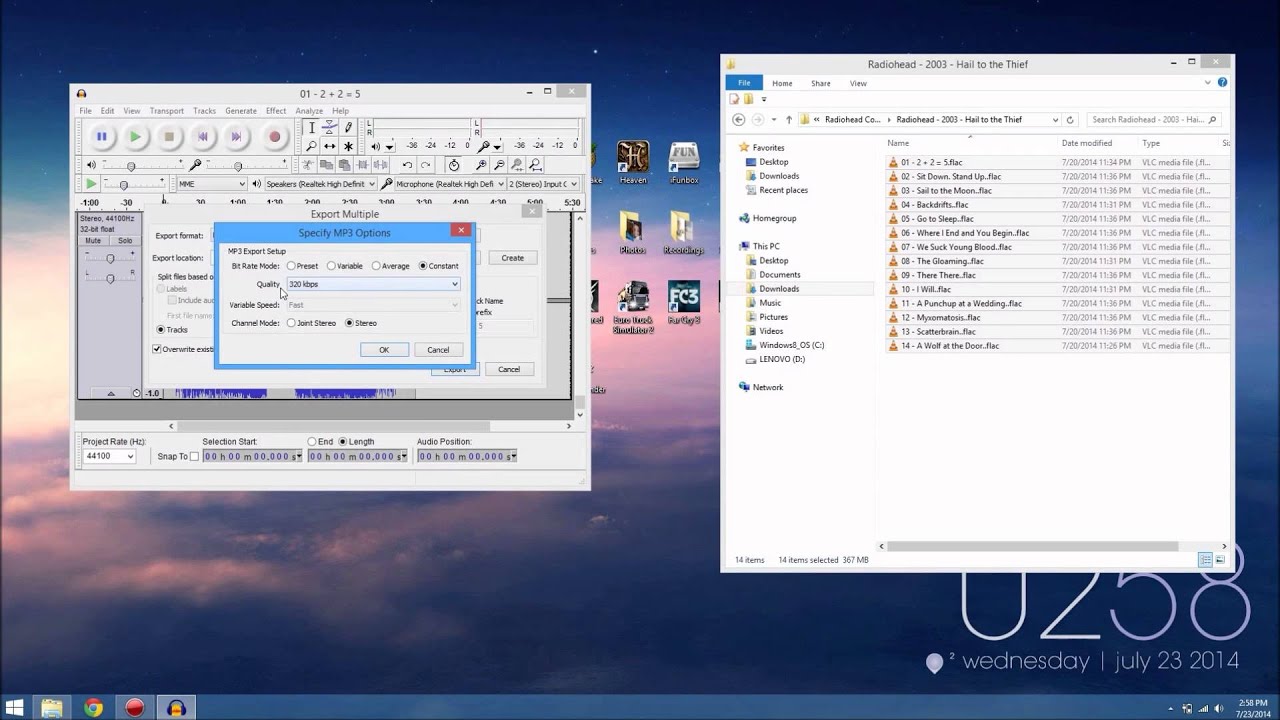Select the Zoom magnifier tool
Image resolution: width=1280 pixels, height=720 pixels.
311,147
